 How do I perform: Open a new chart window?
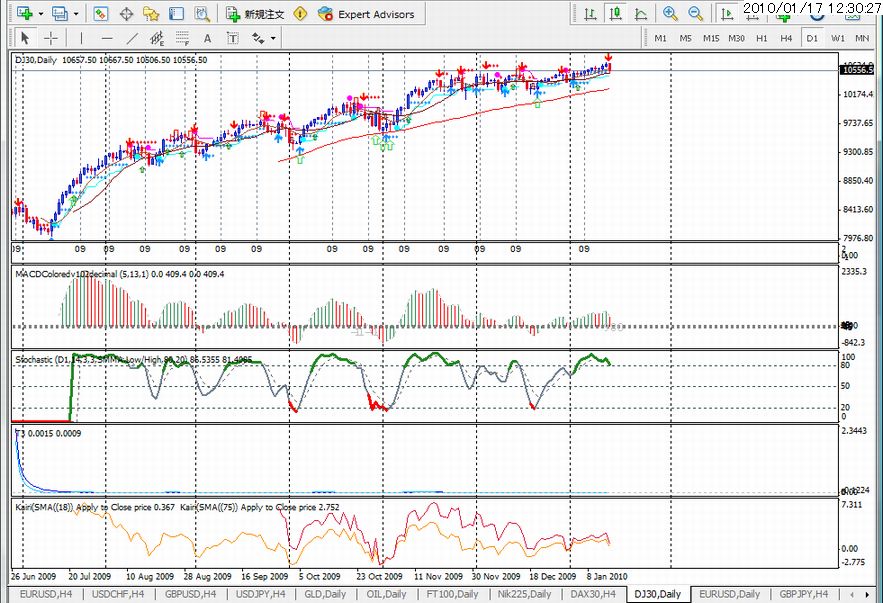[x=25, y=13]
